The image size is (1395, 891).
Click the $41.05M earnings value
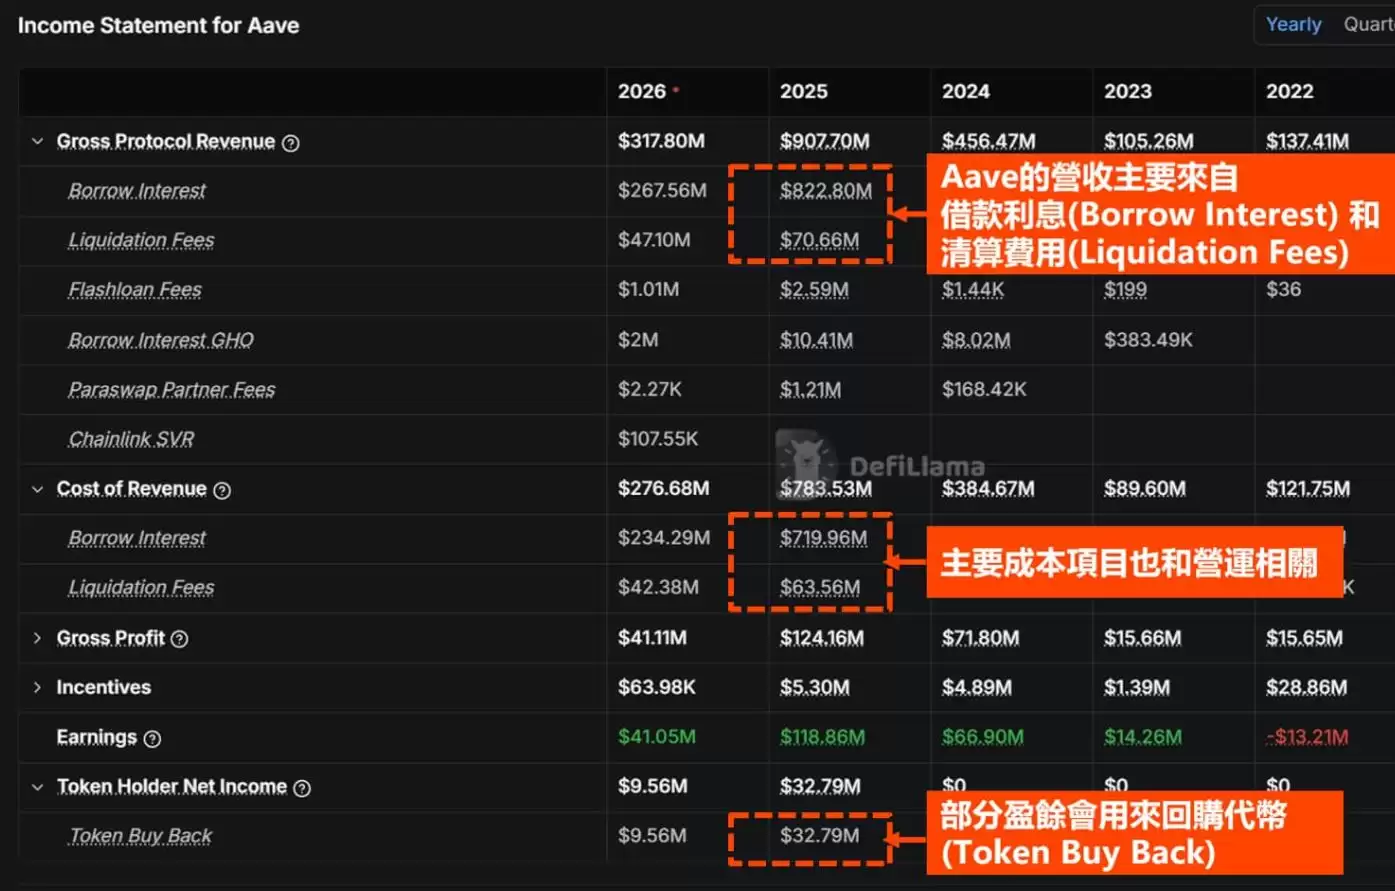656,736
